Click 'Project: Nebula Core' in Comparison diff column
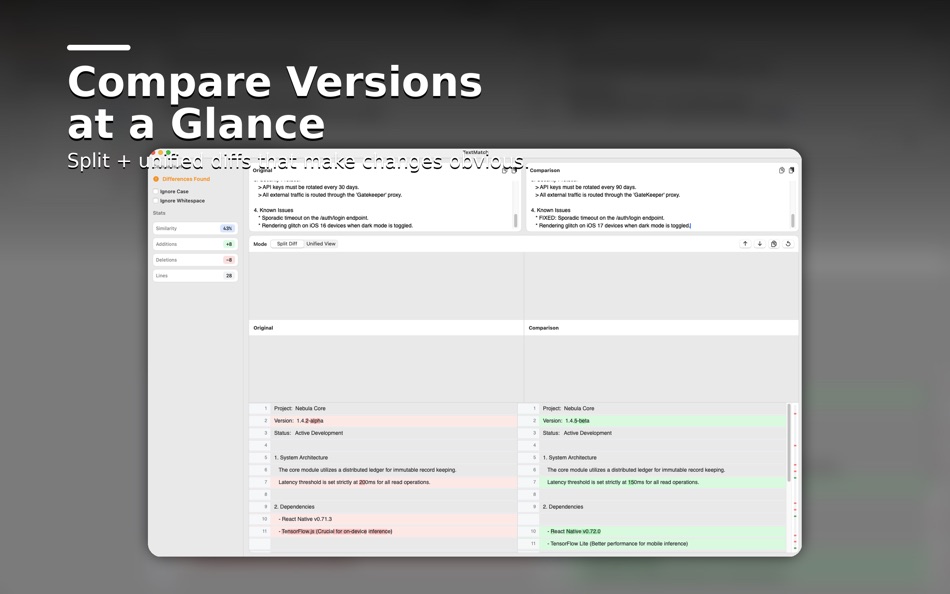 coord(568,409)
